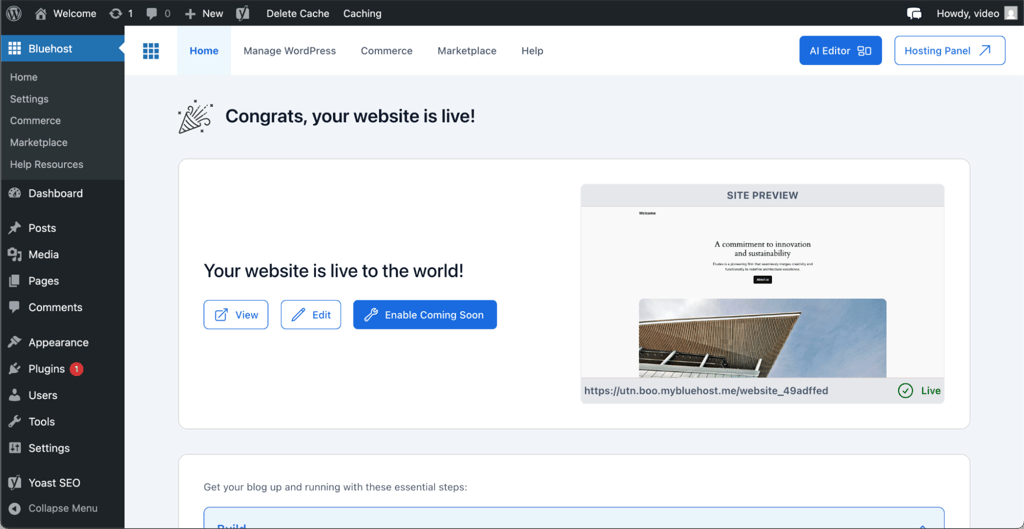Screen dimensions: 1024x529
Task: Click the site URL utn.boo.mybluehost.me
Action: 706,391
